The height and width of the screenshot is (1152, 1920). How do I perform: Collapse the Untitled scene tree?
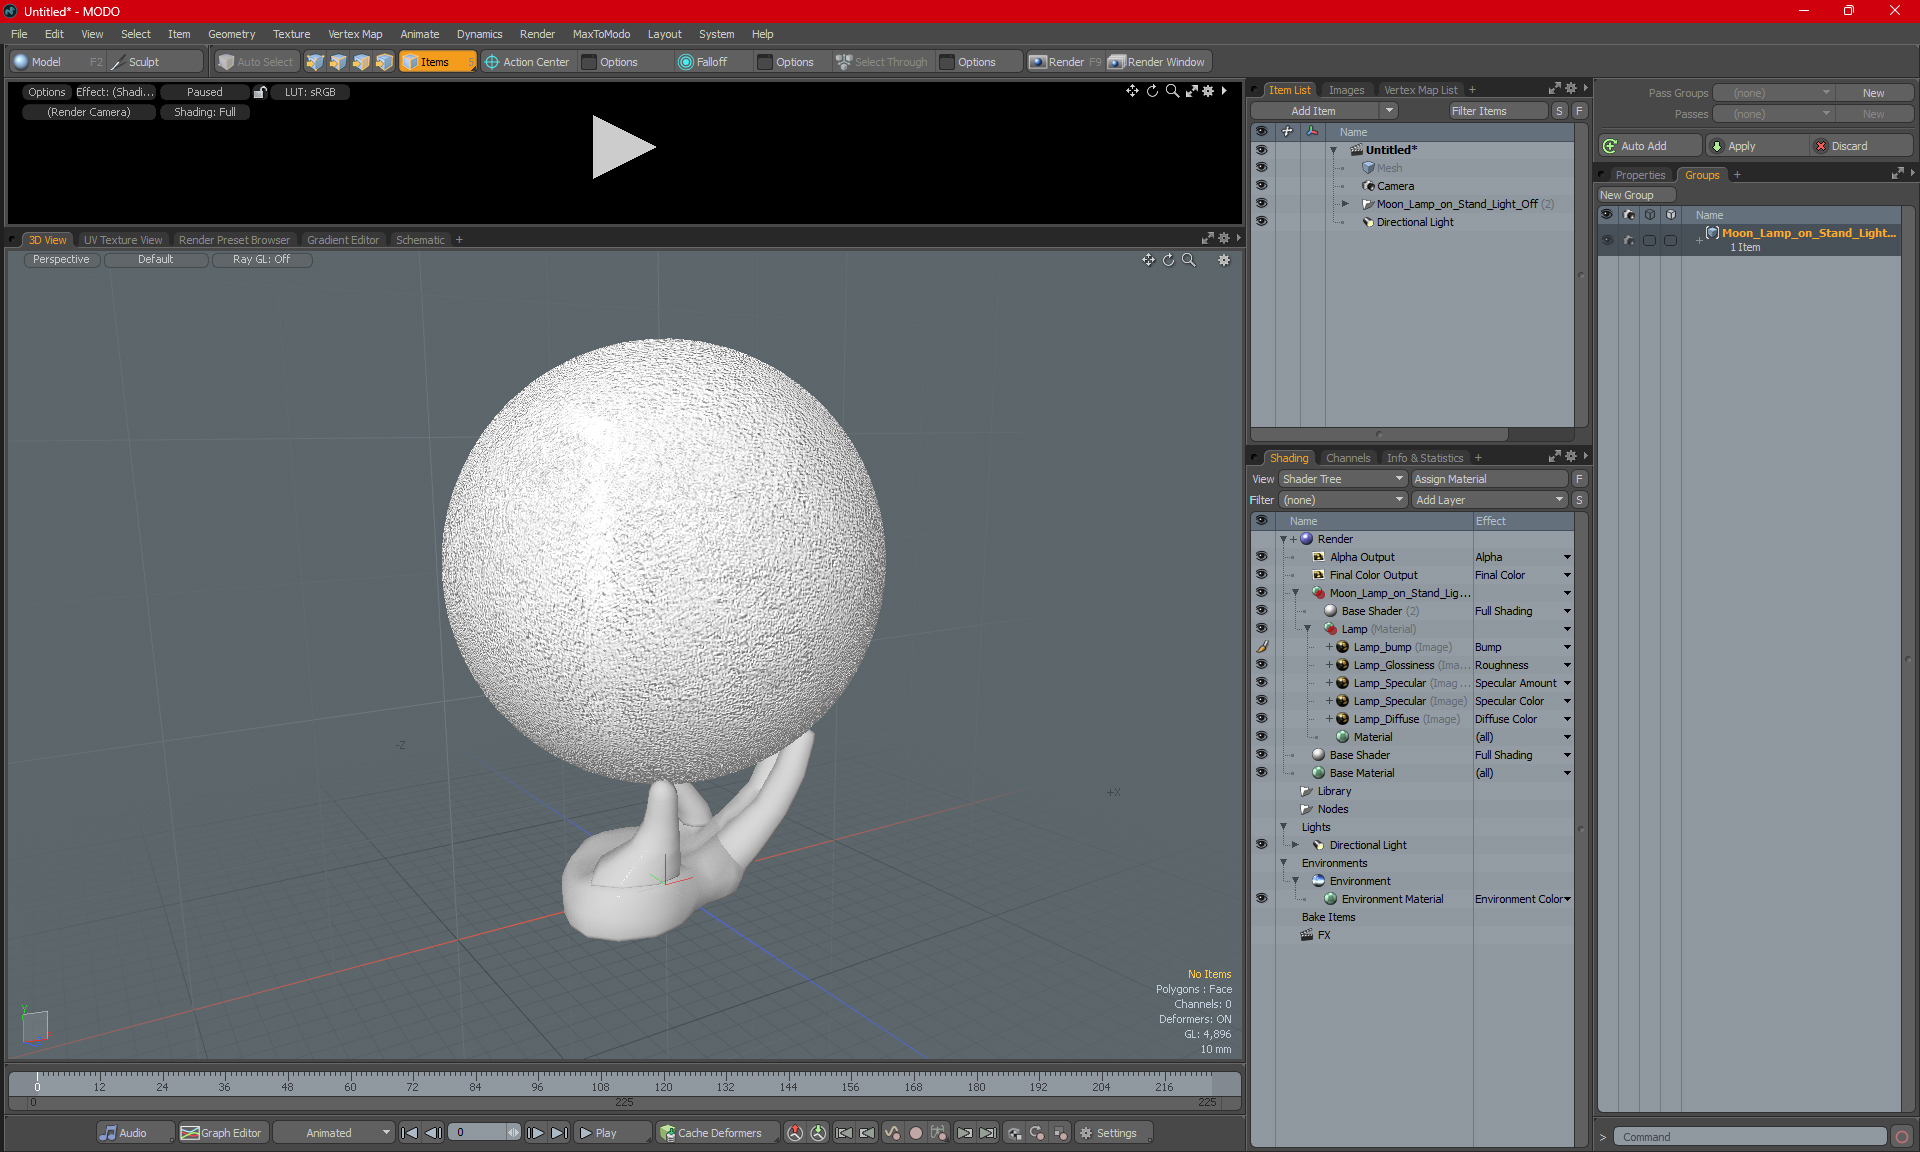[x=1333, y=150]
